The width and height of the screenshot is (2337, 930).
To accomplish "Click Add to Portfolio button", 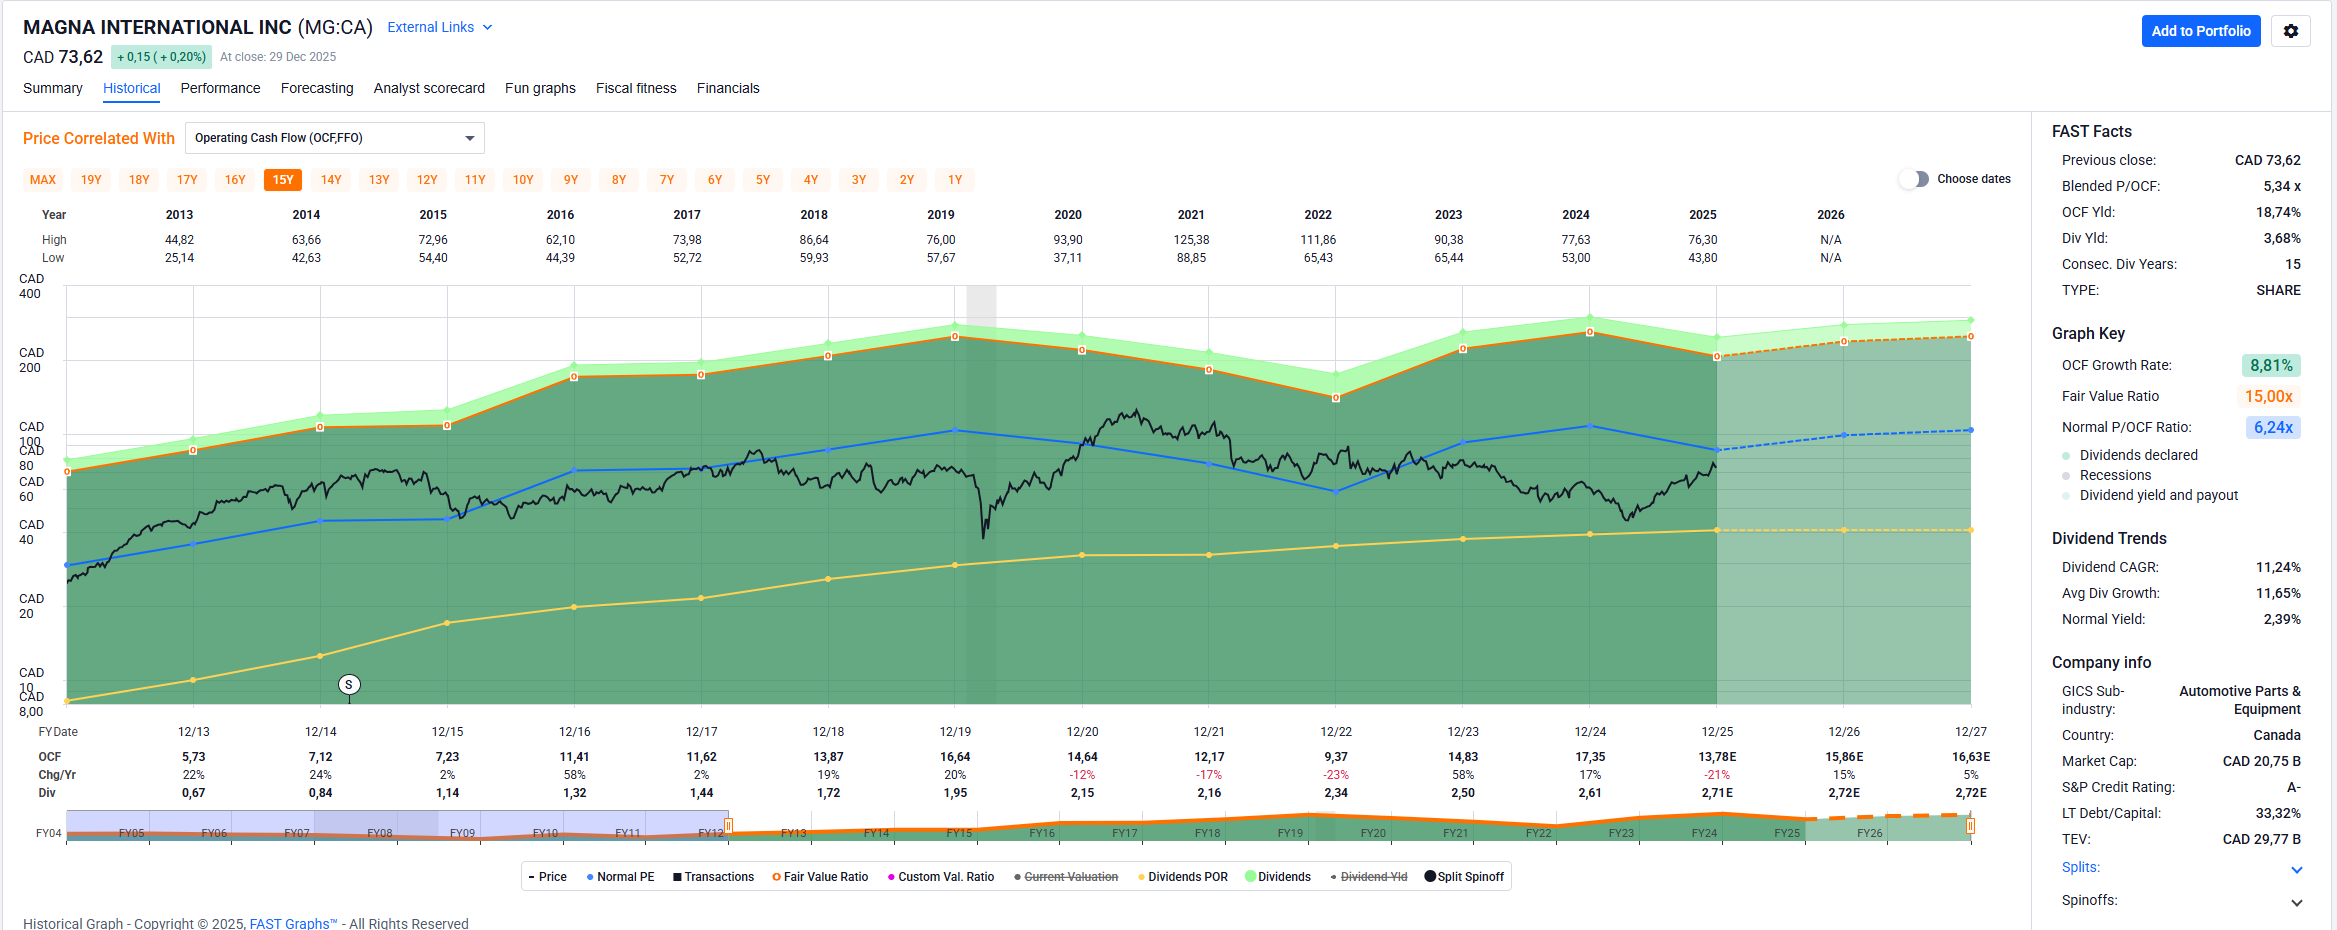I will point(2200,31).
